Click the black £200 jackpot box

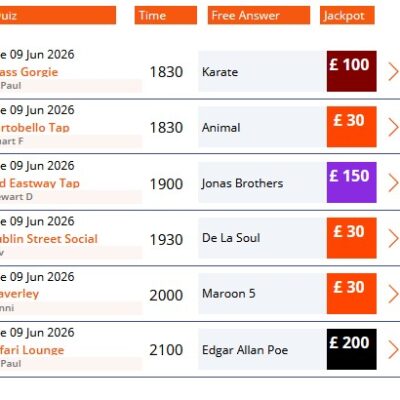[352, 349]
